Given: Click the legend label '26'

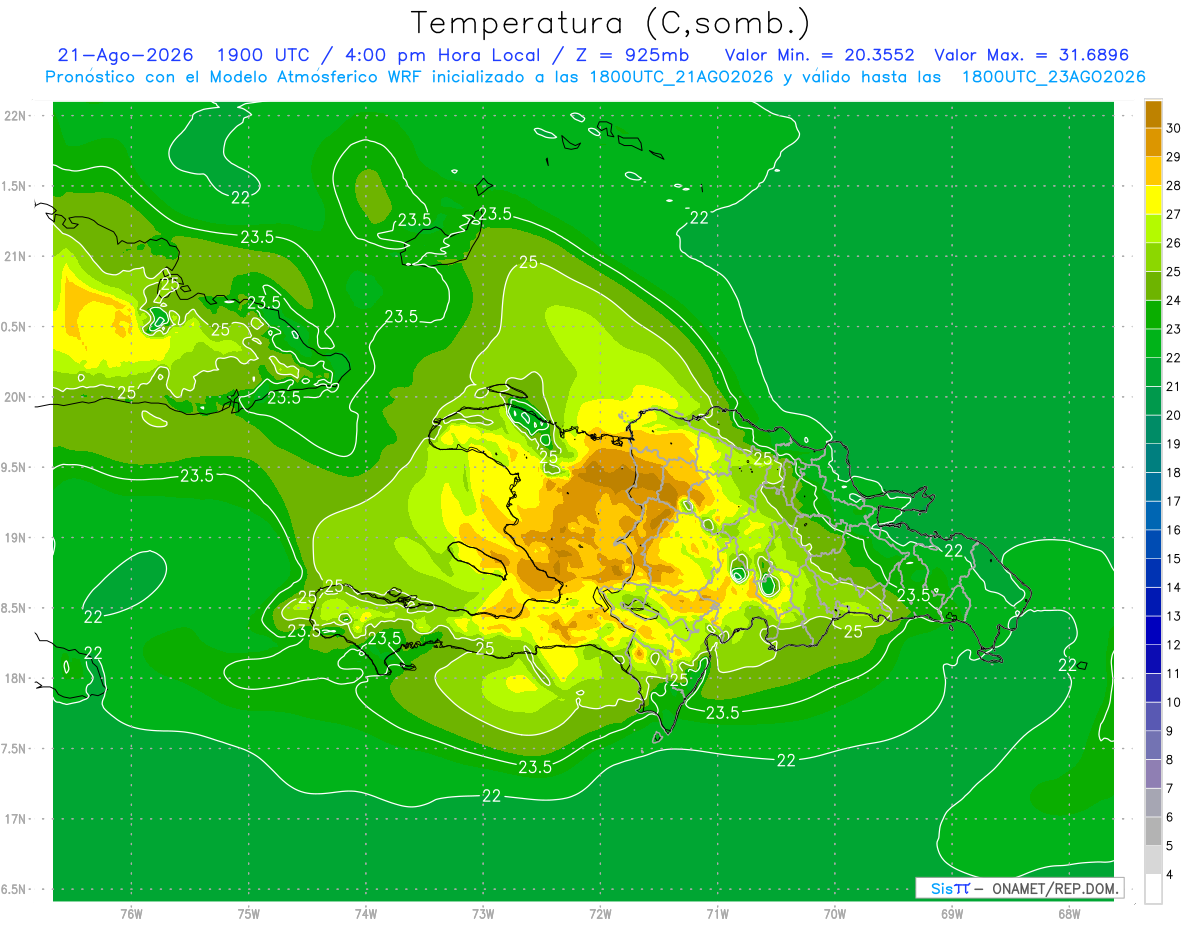Looking at the screenshot, I should coord(1174,243).
